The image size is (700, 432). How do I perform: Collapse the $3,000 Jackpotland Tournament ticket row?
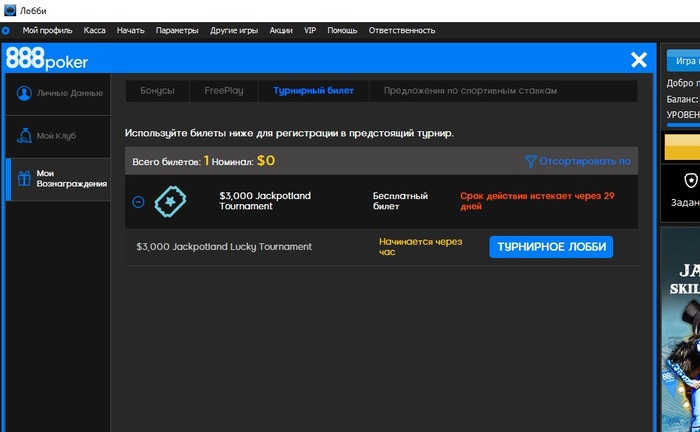138,202
